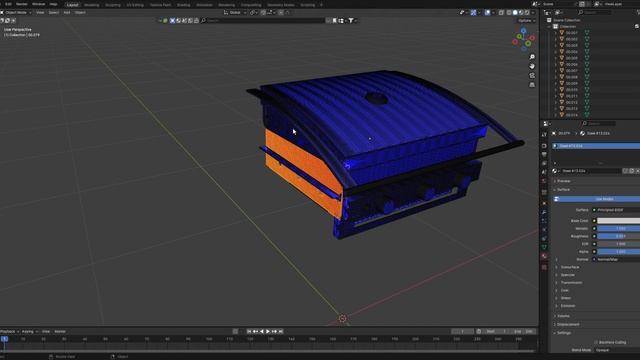Switch to the Shading workspace tab
The width and height of the screenshot is (640, 360).
pos(183,5)
